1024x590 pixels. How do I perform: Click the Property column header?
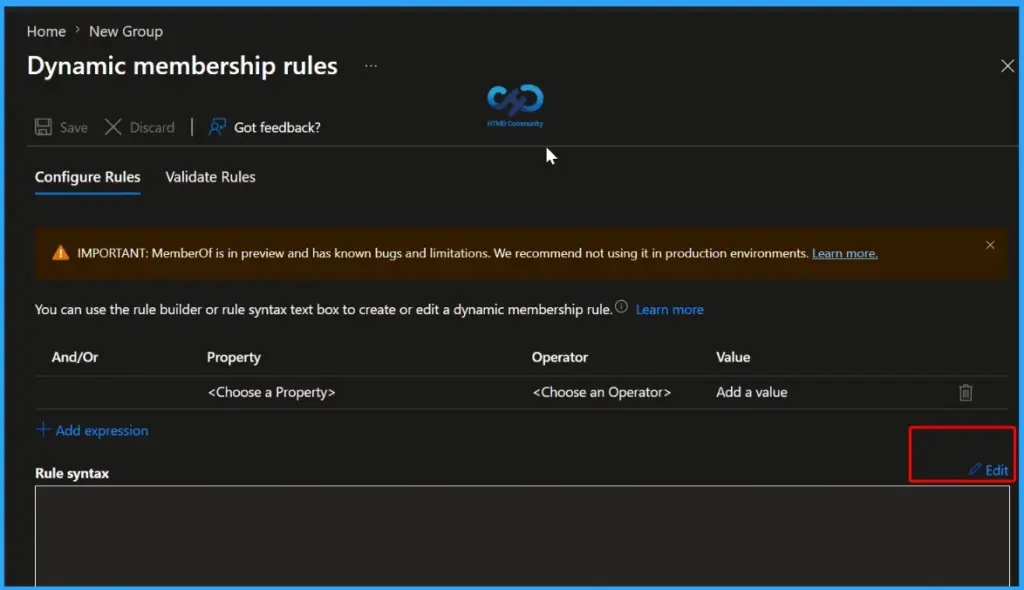(x=234, y=357)
